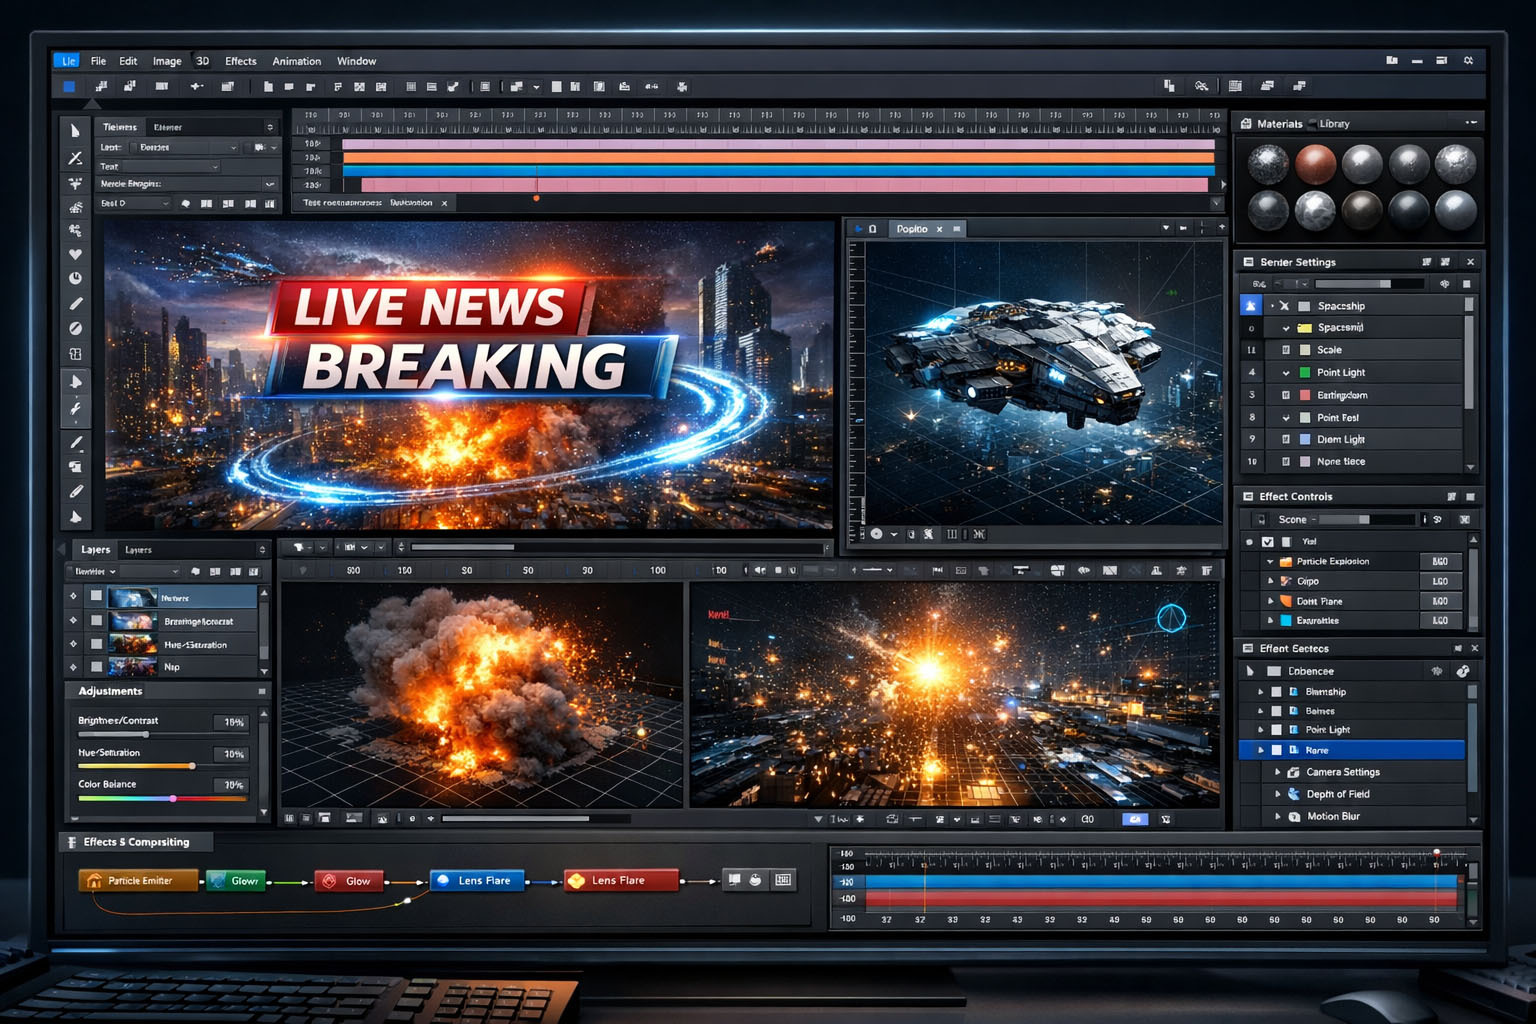Image resolution: width=1536 pixels, height=1024 pixels.
Task: Select the red-brown material sphere
Action: tap(1315, 164)
